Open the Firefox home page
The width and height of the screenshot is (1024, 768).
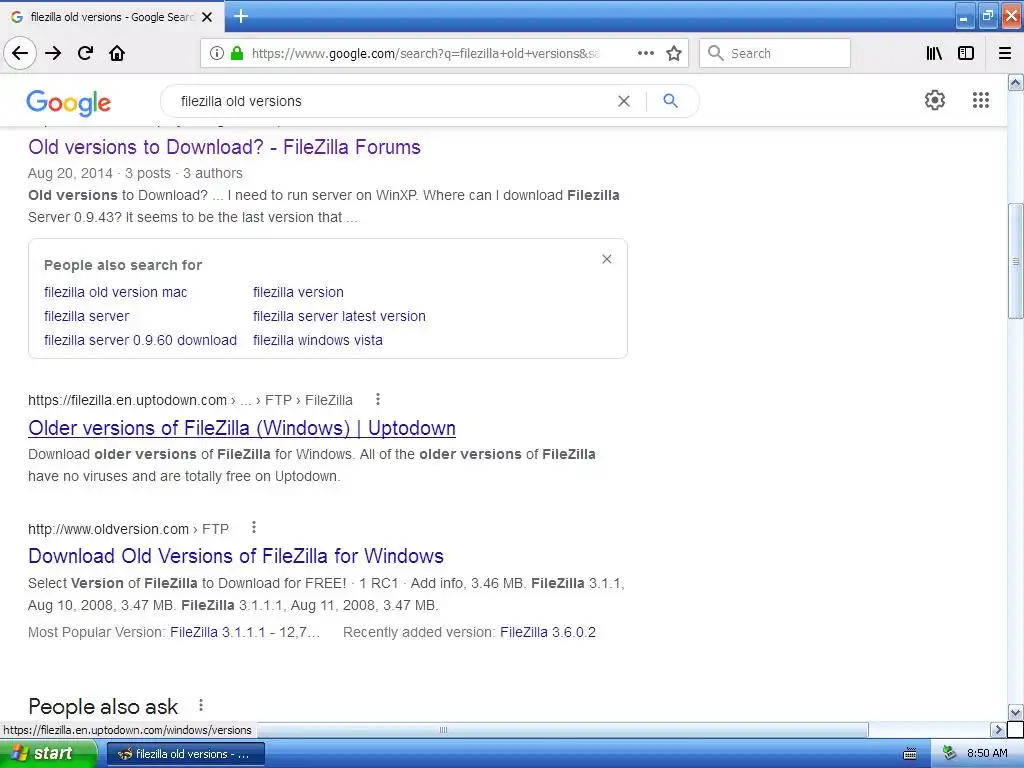(117, 54)
